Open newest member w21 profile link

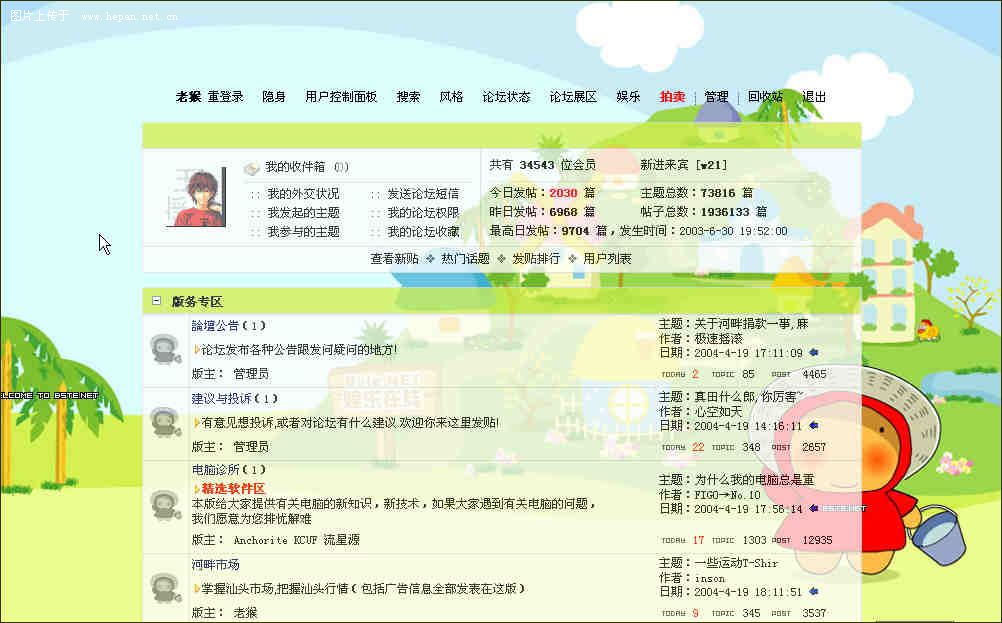tap(711, 165)
